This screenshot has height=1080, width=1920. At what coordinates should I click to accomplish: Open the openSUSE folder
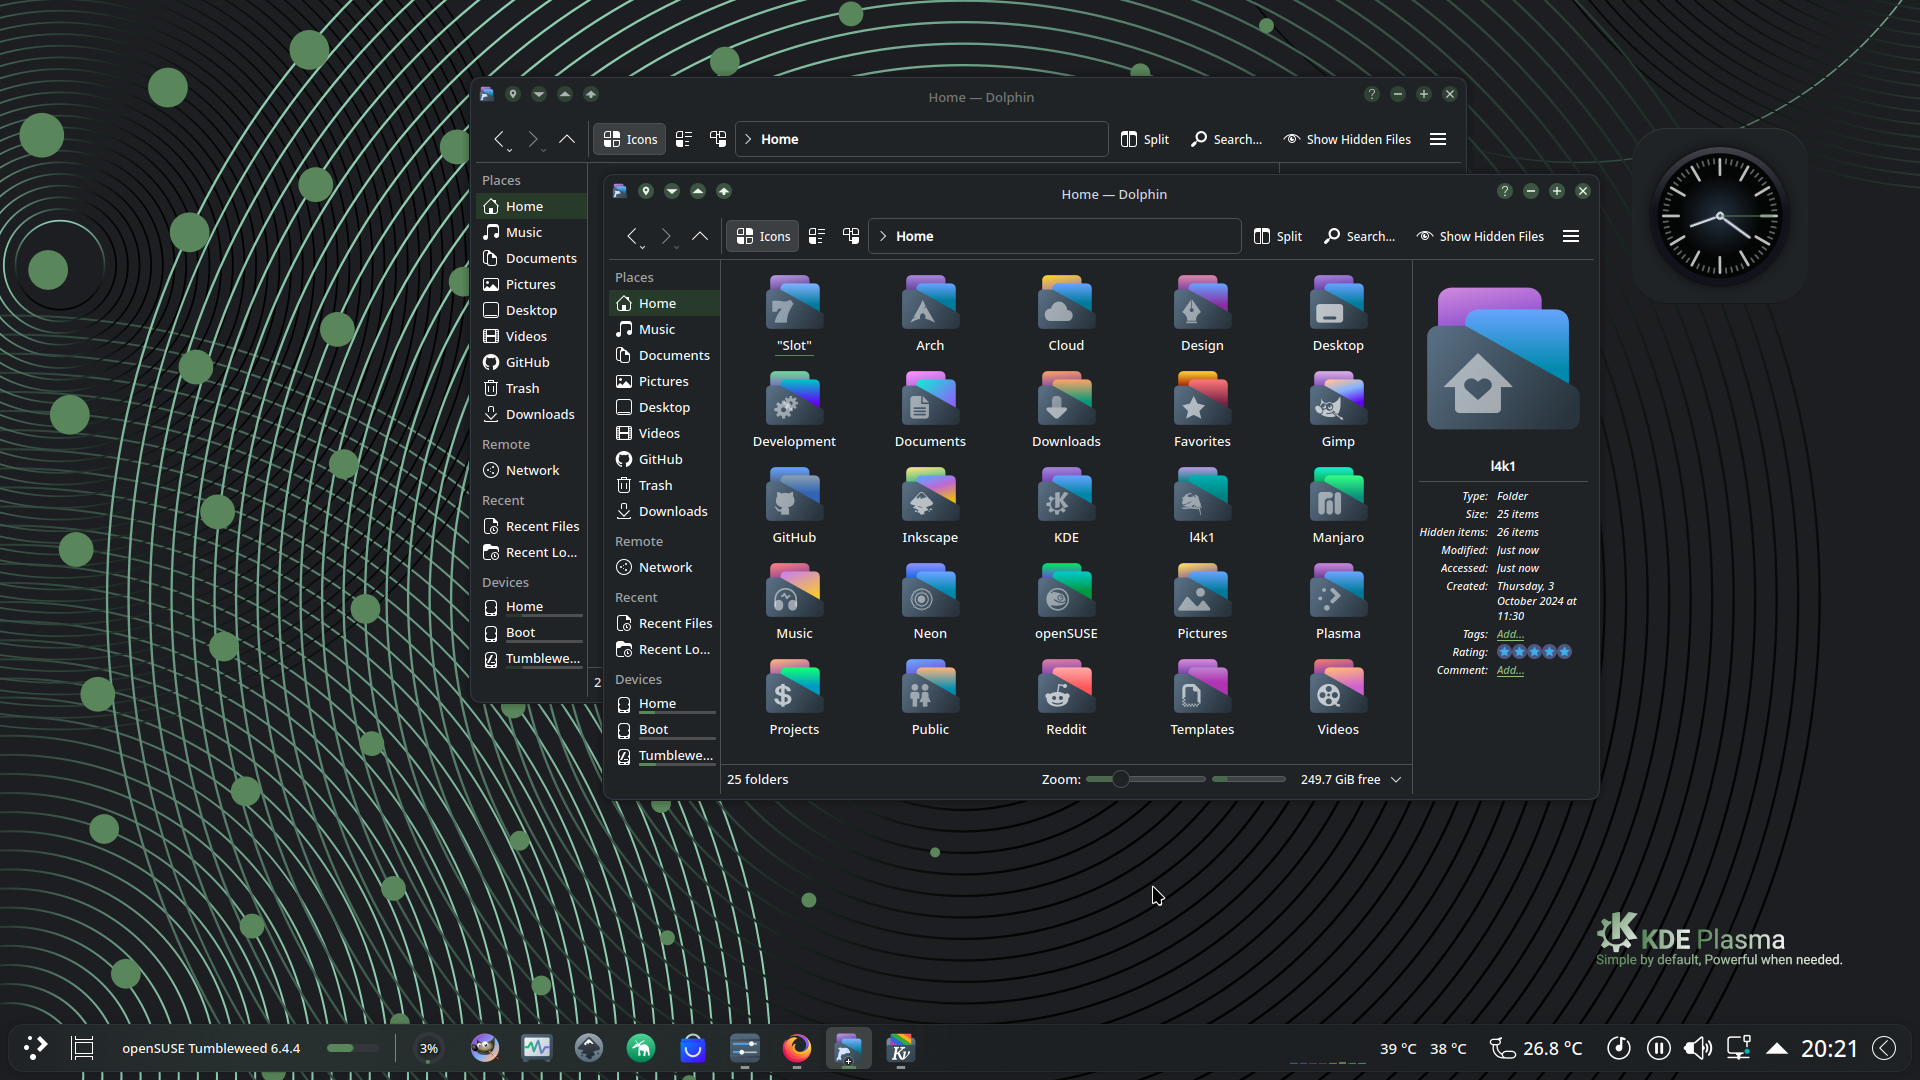coord(1066,602)
